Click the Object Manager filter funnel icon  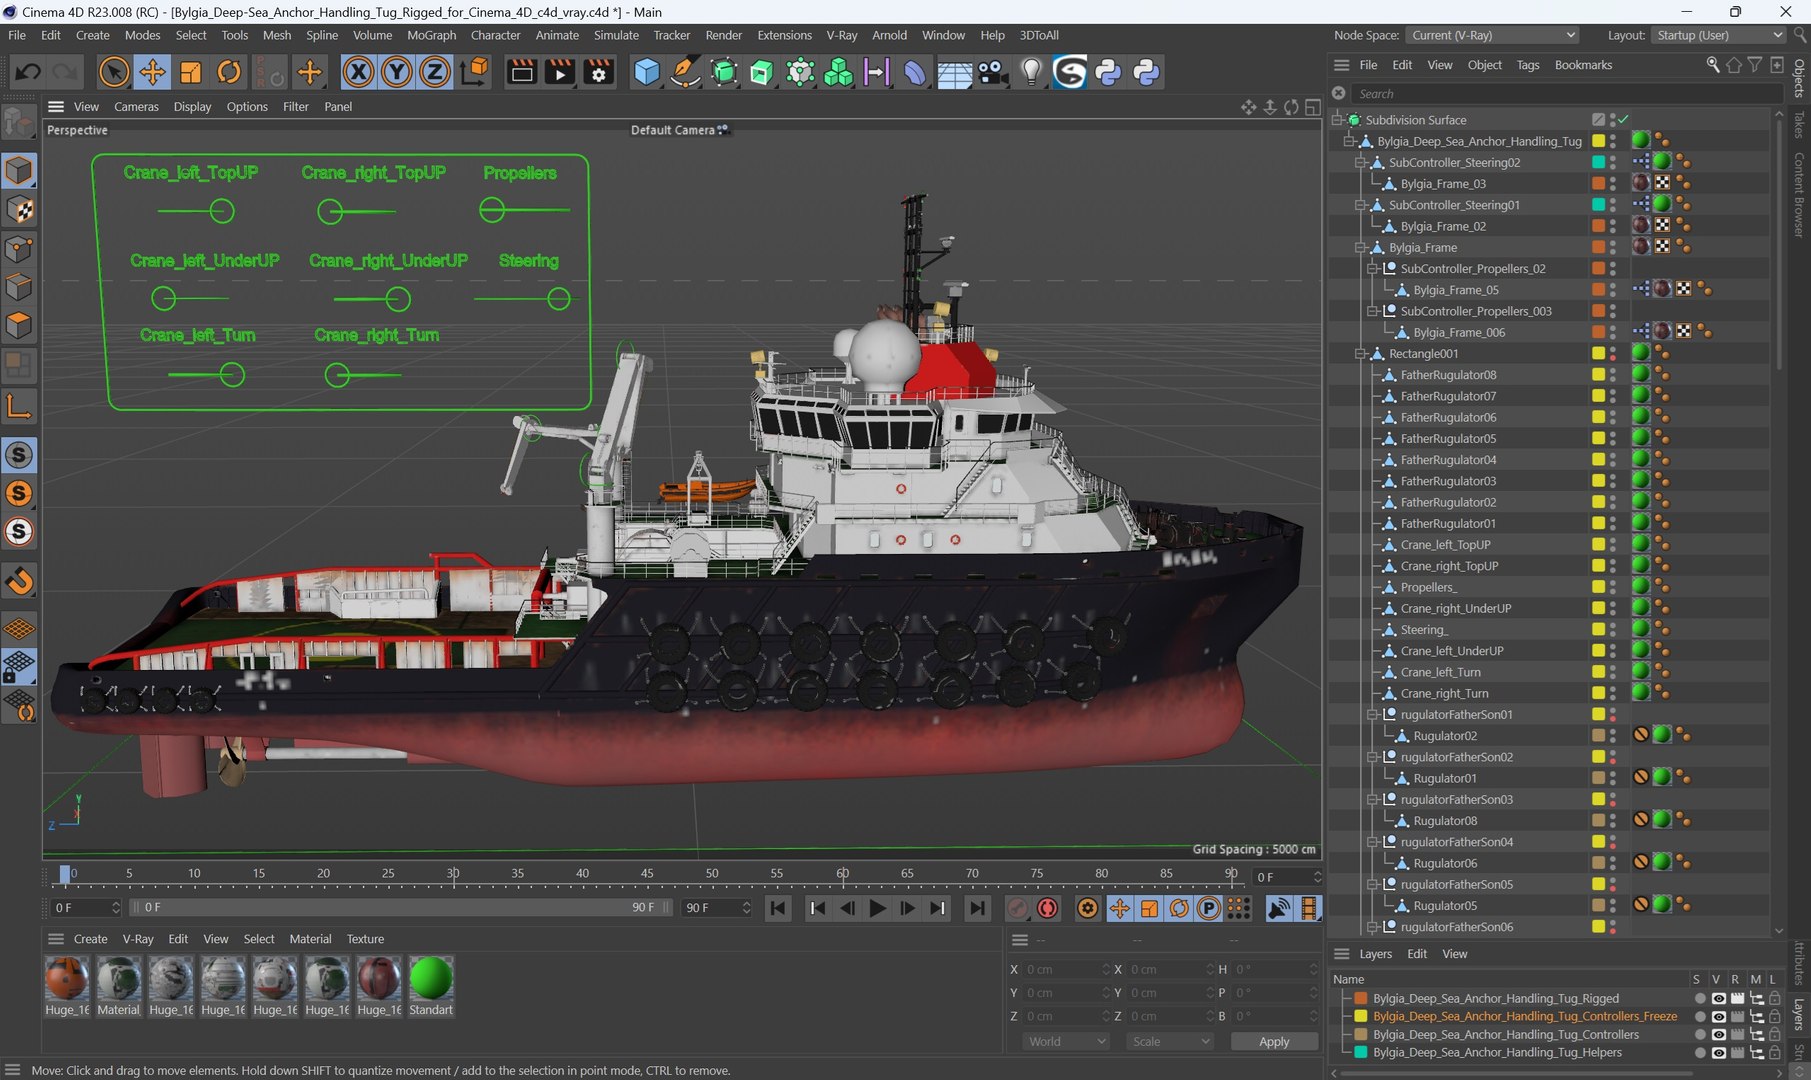[1755, 65]
